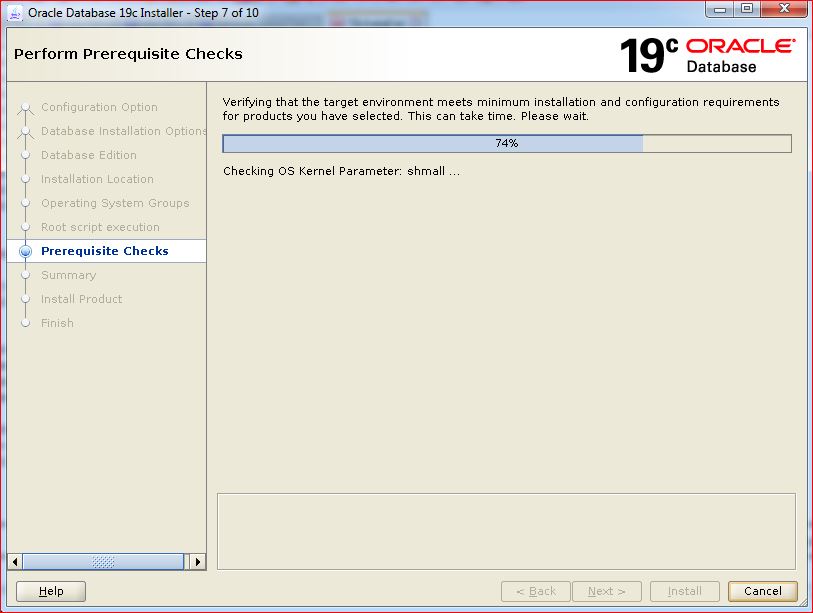Click the Configuration Option step marker icon
The width and height of the screenshot is (813, 613).
tap(25, 108)
